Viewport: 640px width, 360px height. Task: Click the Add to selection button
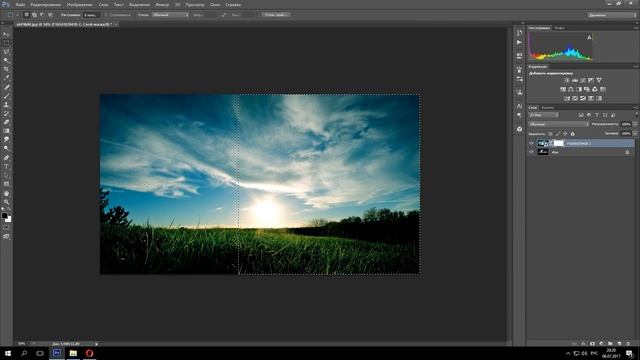click(34, 15)
